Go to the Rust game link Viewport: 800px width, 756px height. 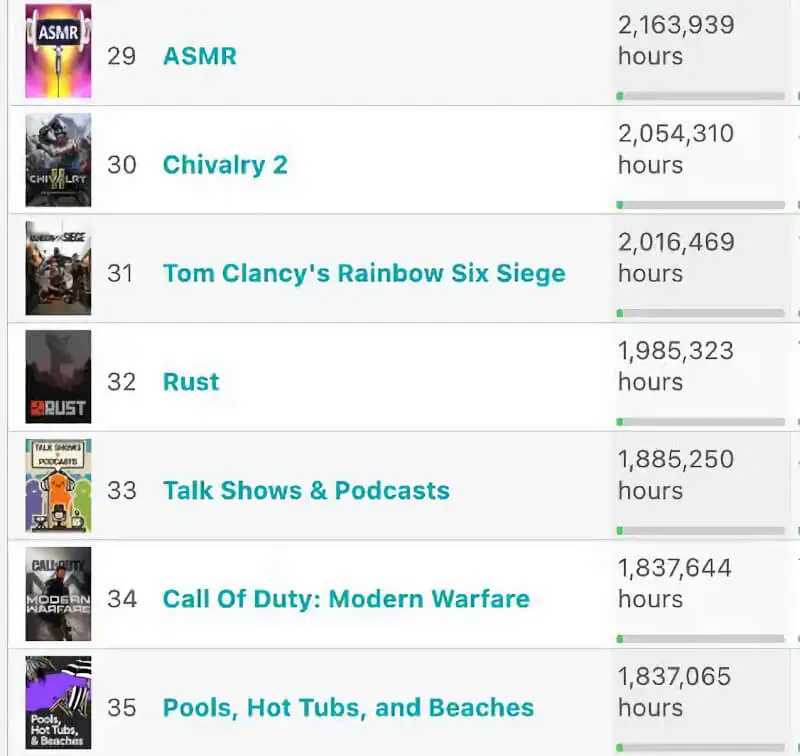click(191, 381)
